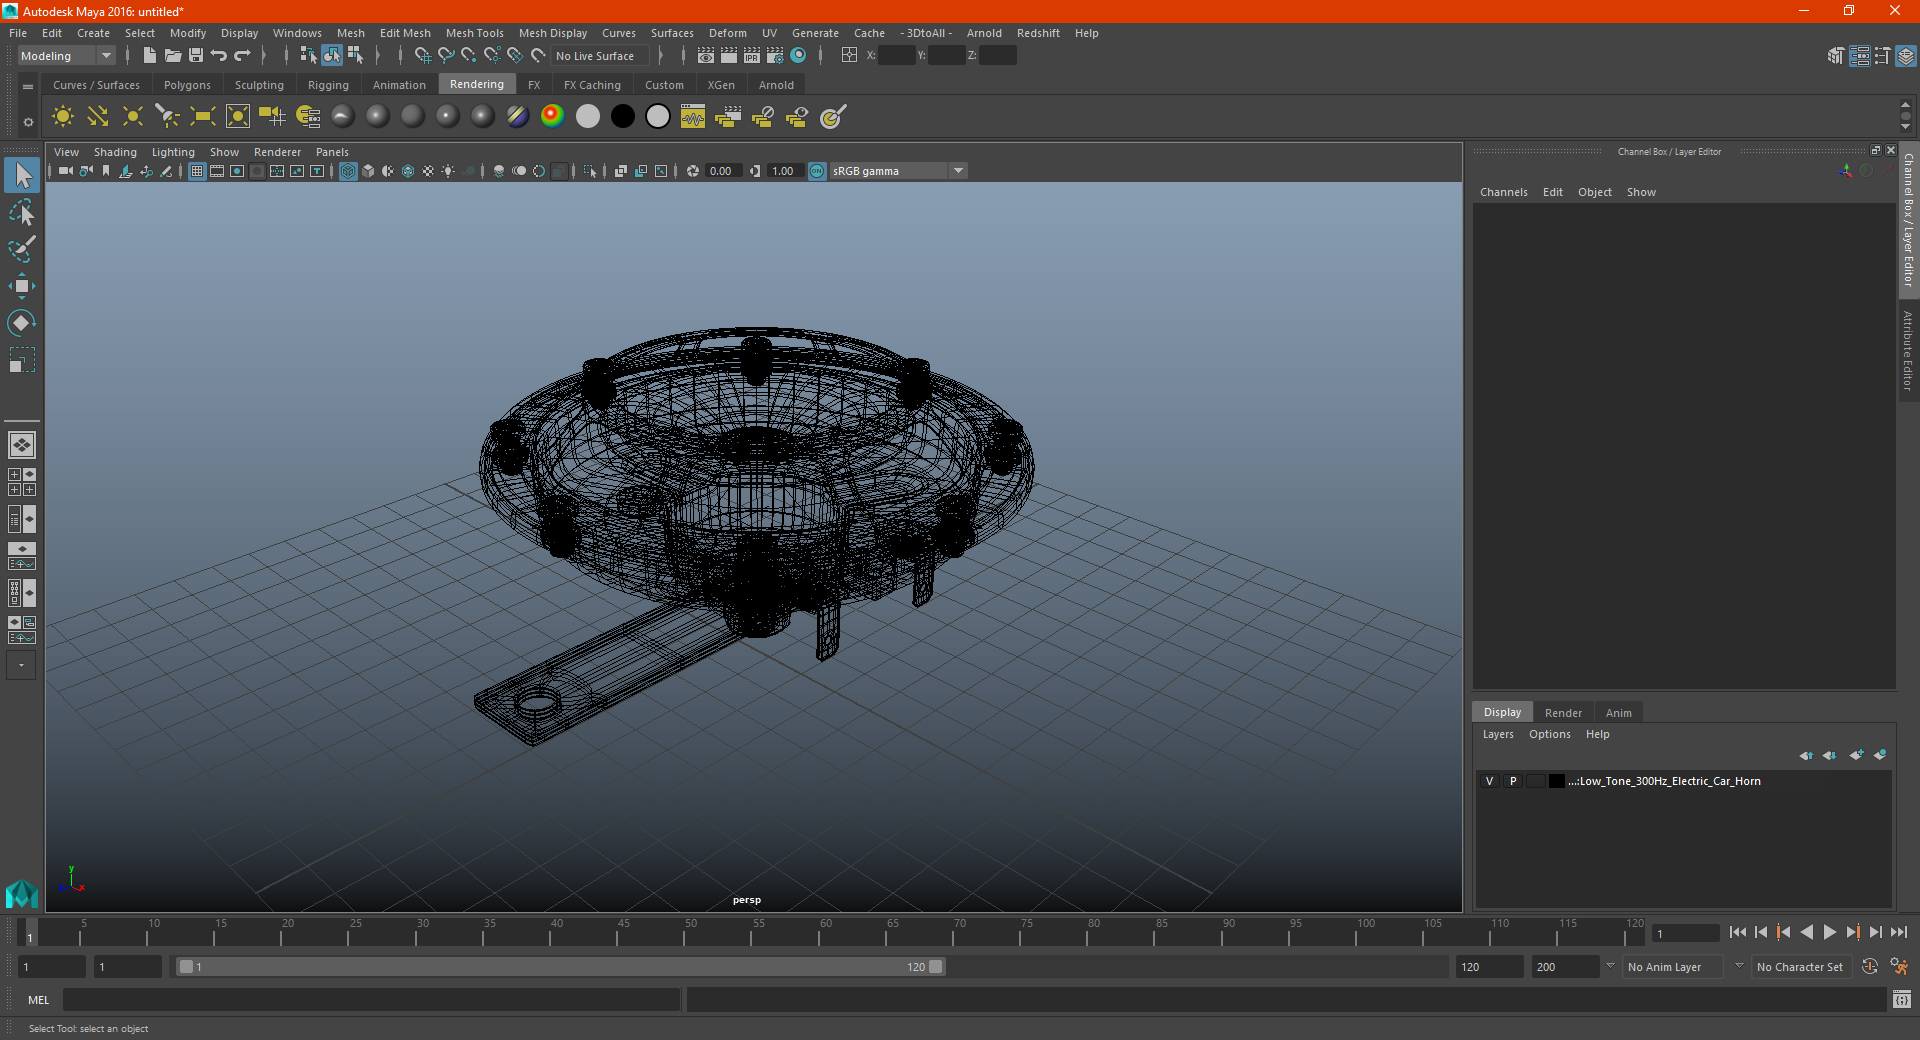Toggle snap to grids
Screen dimensions: 1920x1040
coord(422,56)
